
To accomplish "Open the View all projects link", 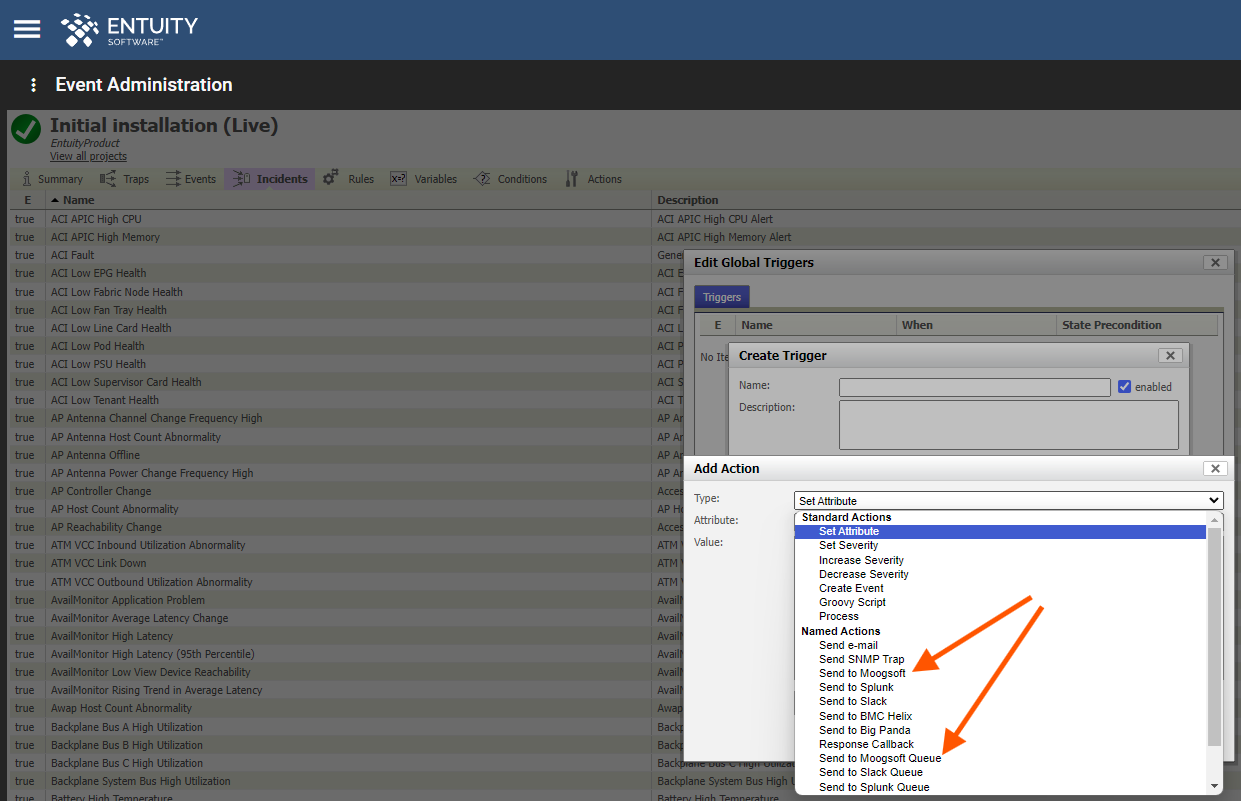I will click(88, 156).
